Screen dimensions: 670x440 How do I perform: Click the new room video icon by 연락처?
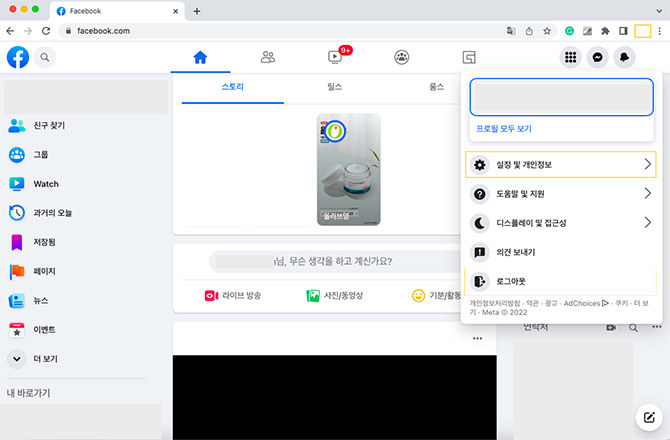(x=611, y=328)
